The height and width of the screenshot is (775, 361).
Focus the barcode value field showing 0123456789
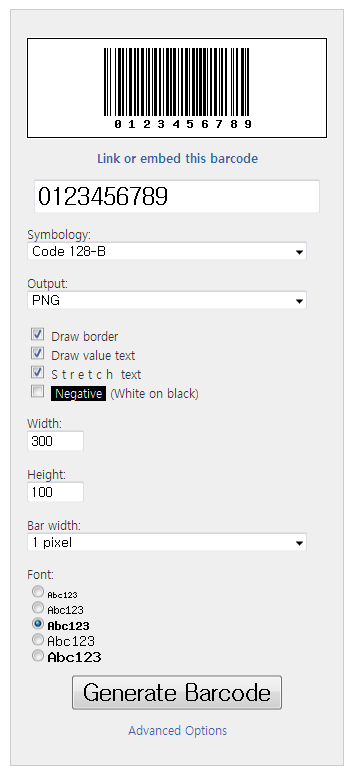(177, 197)
